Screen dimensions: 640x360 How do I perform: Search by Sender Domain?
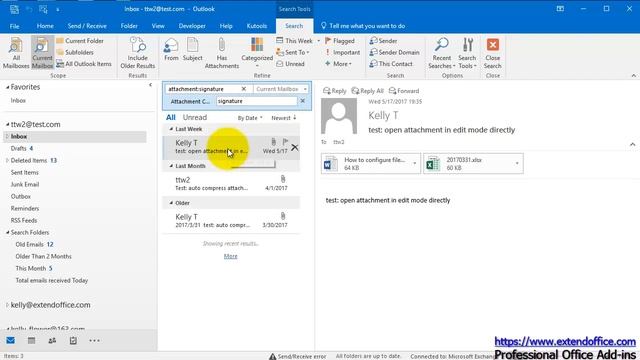394,52
